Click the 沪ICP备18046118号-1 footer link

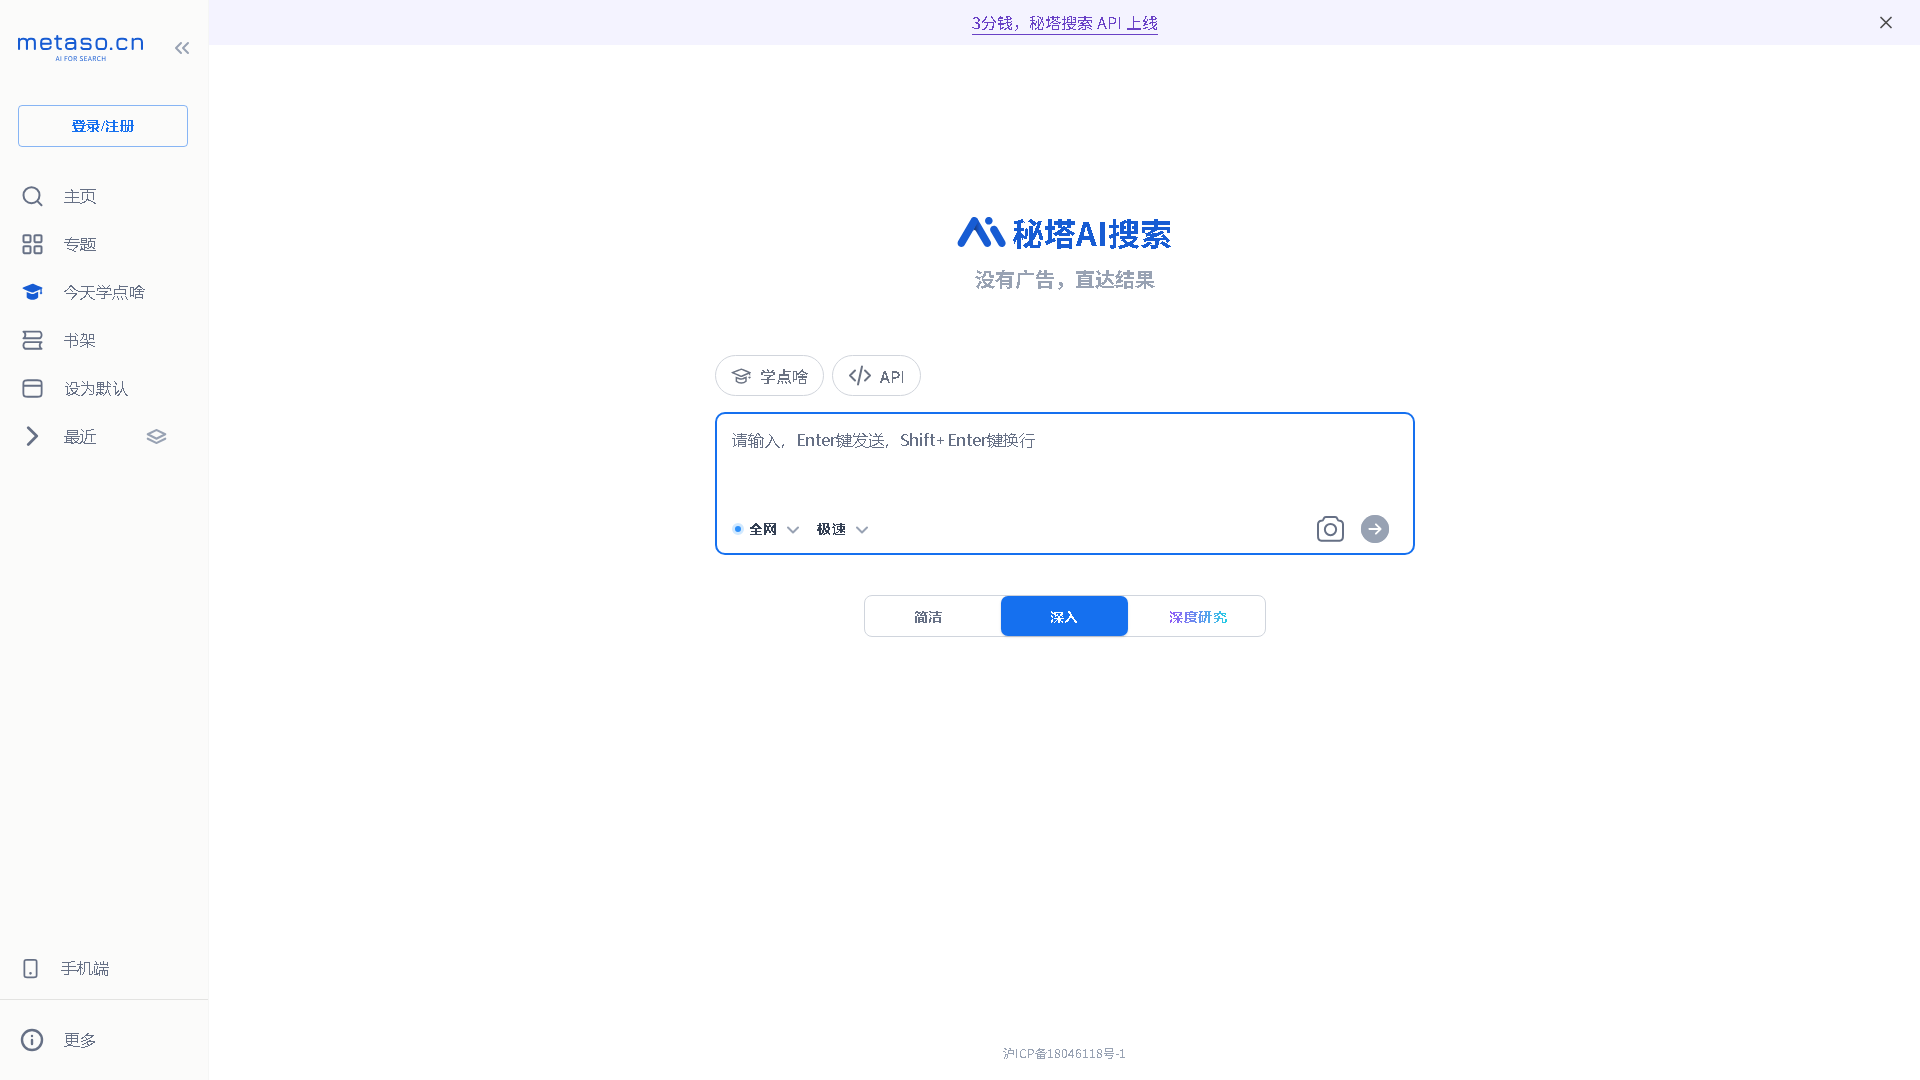tap(1064, 1053)
